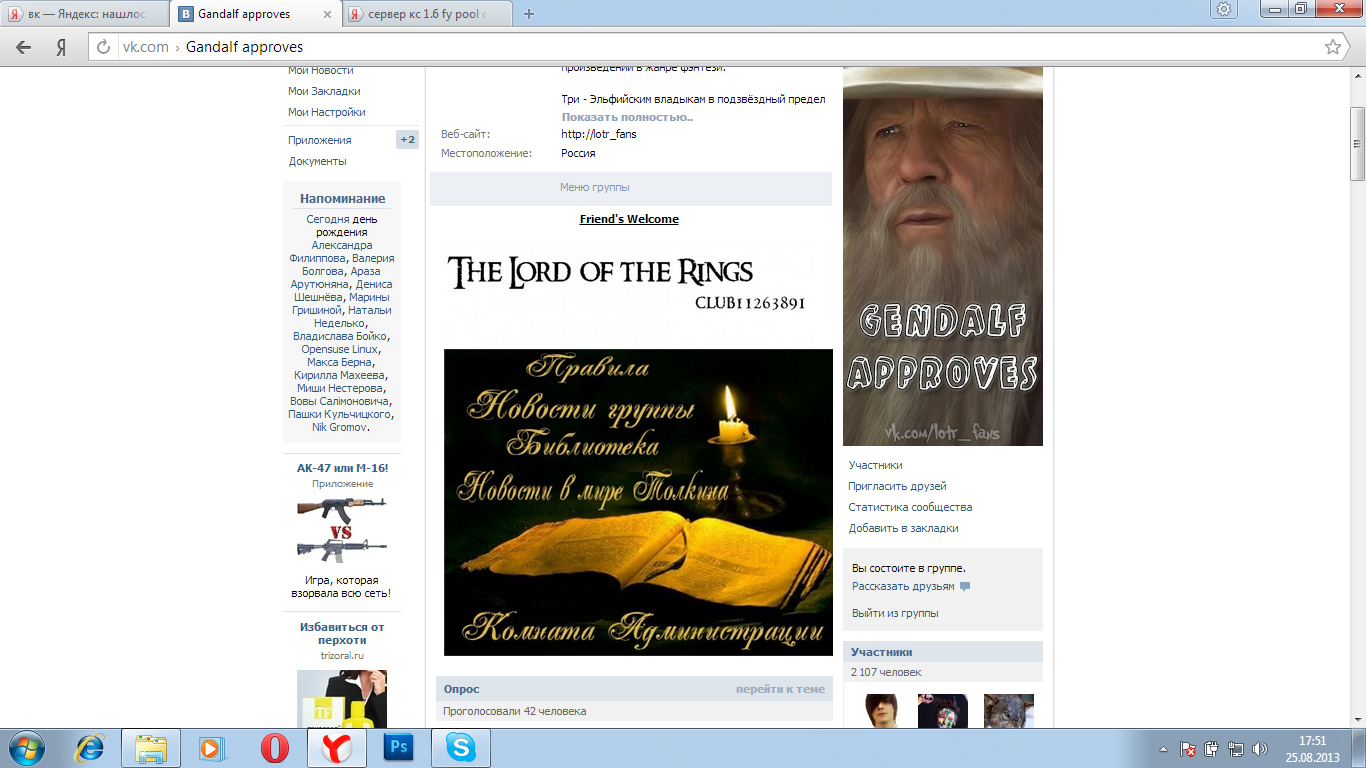Open Библиотека in menu image

coord(582,444)
